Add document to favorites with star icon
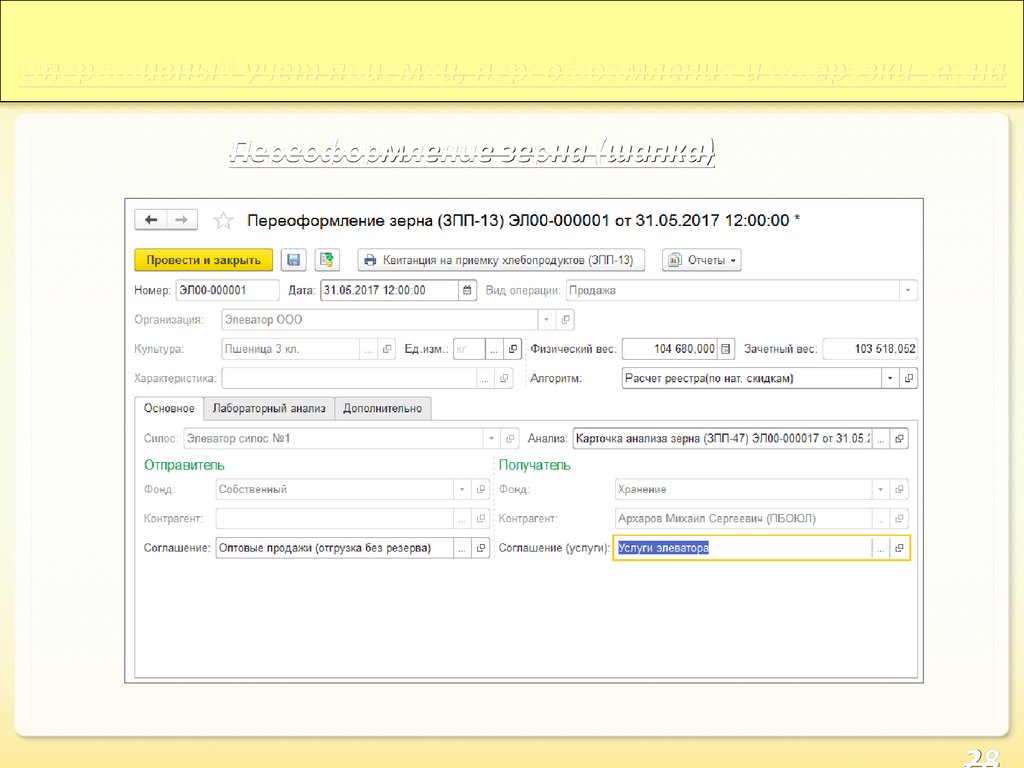The image size is (1024, 768). pyautogui.click(x=224, y=221)
